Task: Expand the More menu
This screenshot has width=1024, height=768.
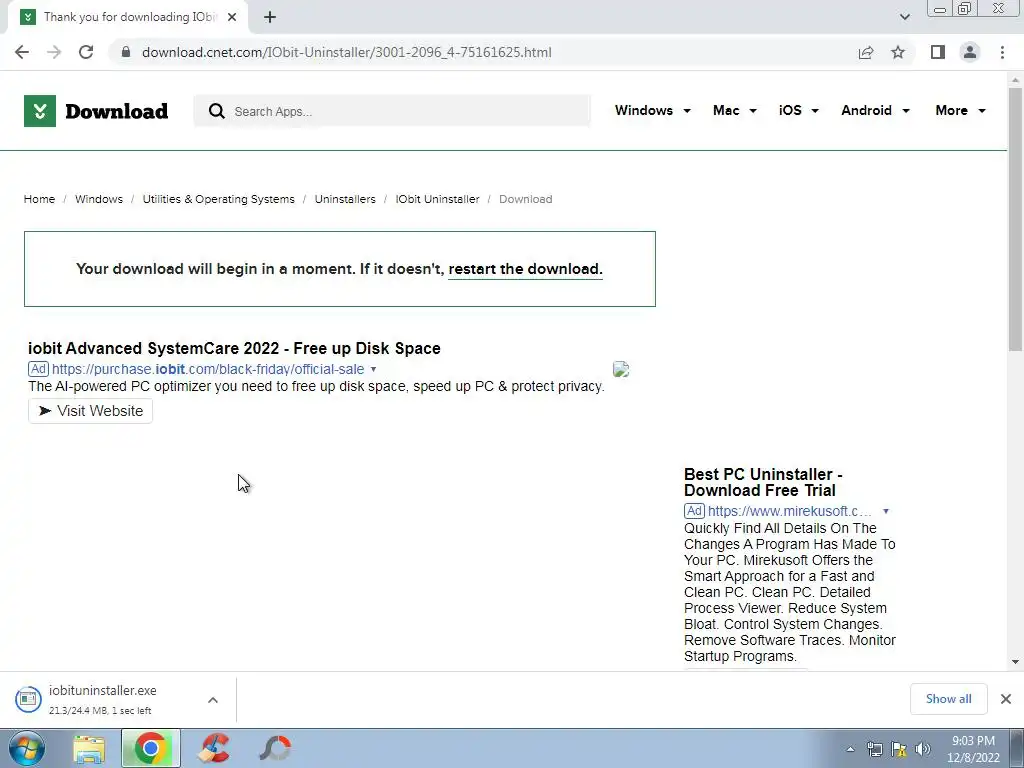Action: pyautogui.click(x=960, y=110)
